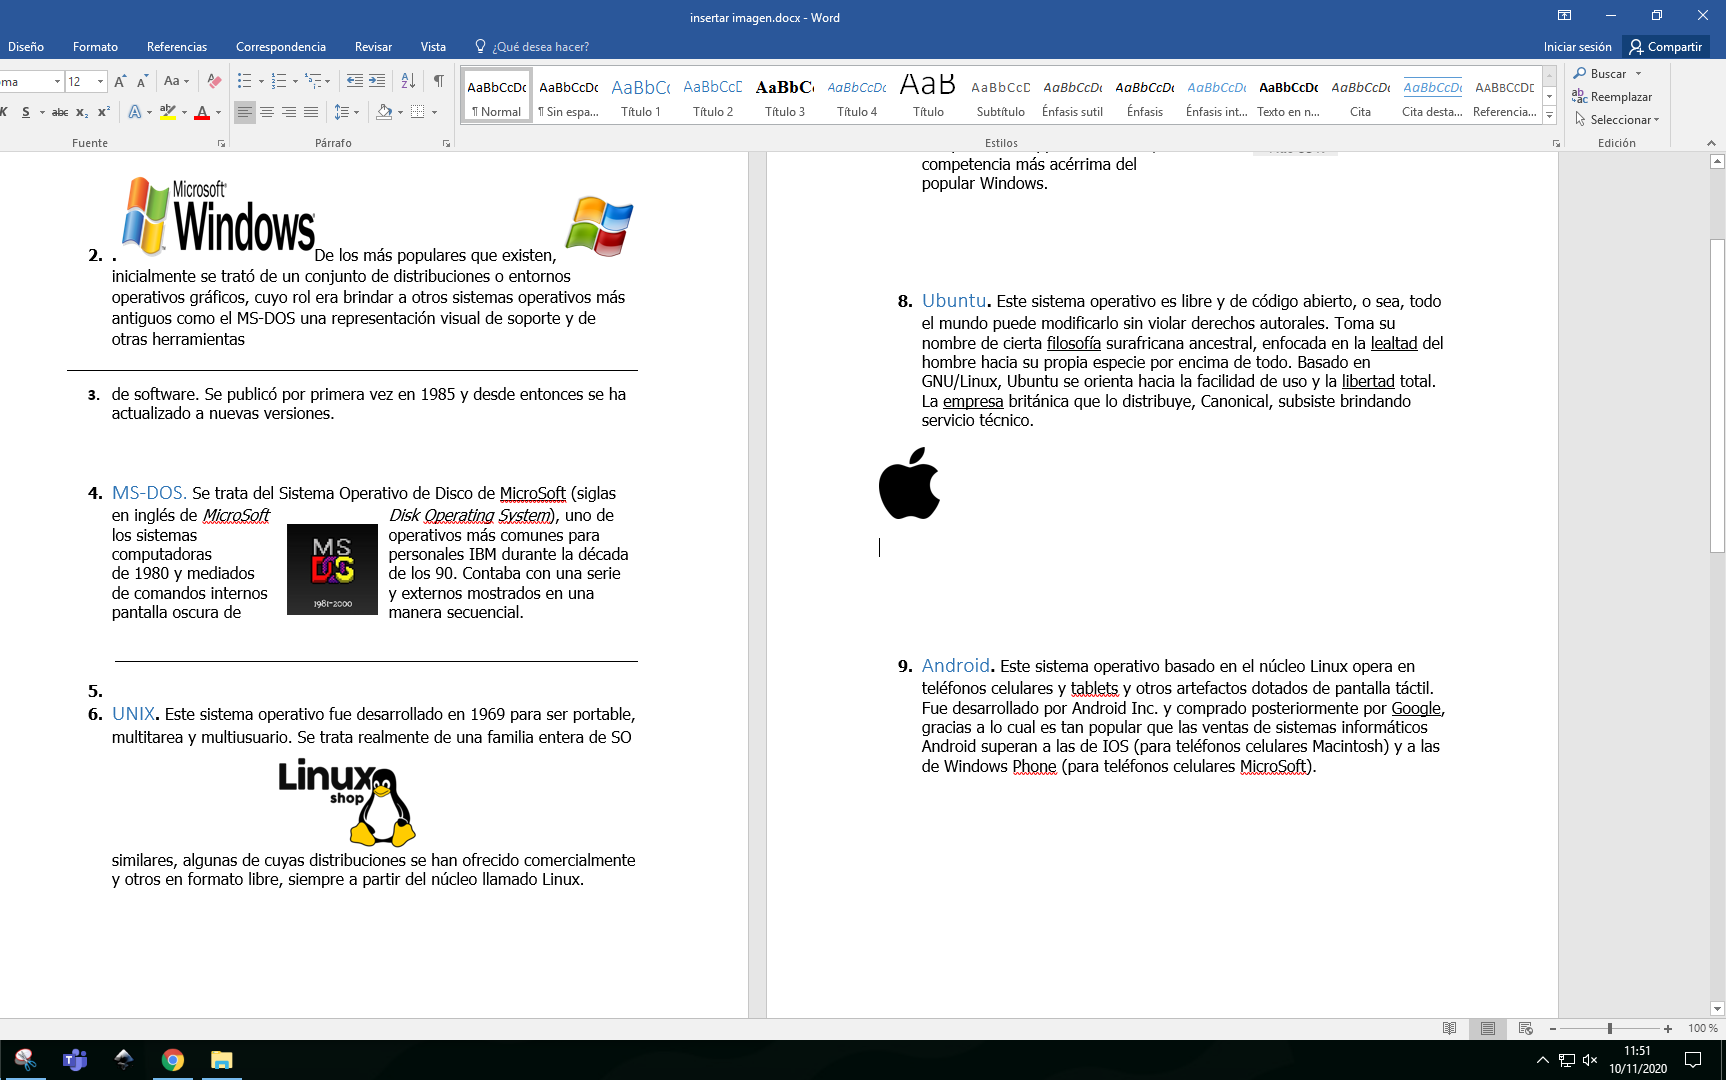Open the font color dropdown arrow

click(x=218, y=112)
